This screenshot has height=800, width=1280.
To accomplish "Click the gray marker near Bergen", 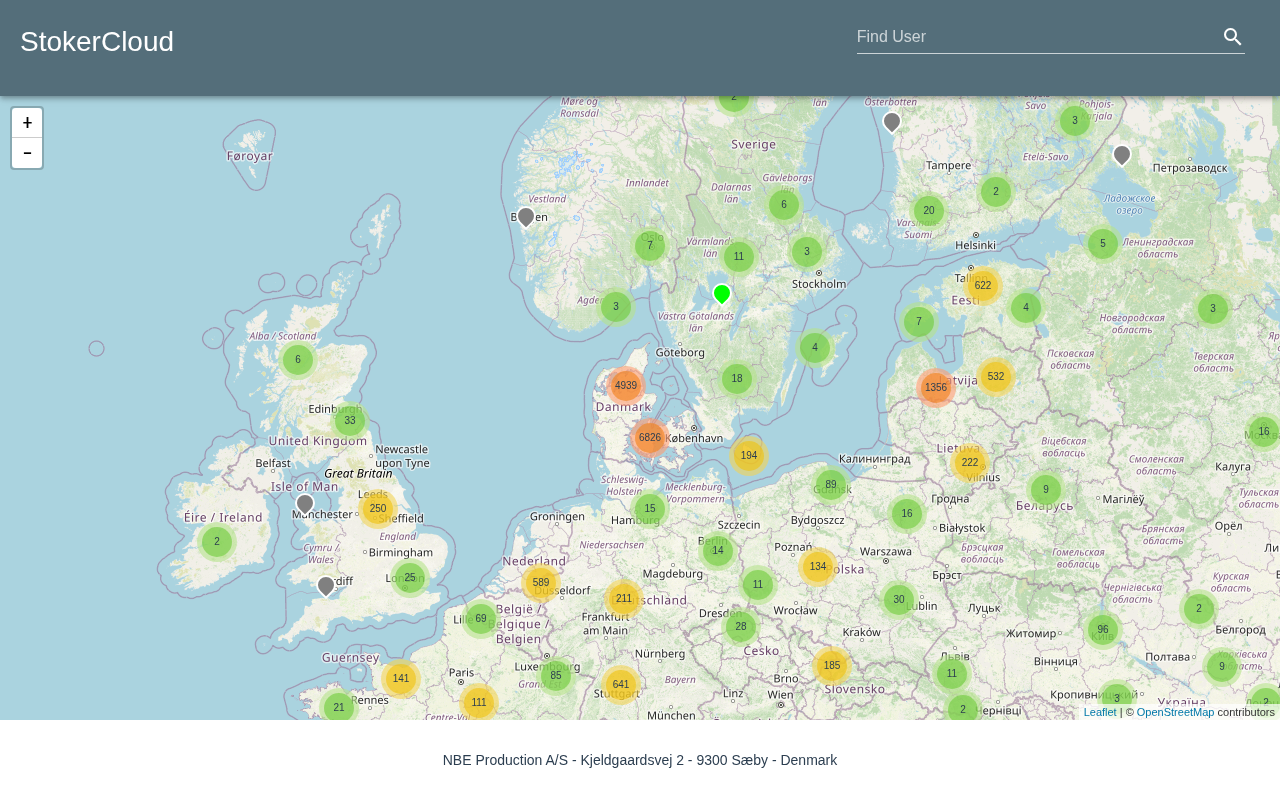I will 526,216.
